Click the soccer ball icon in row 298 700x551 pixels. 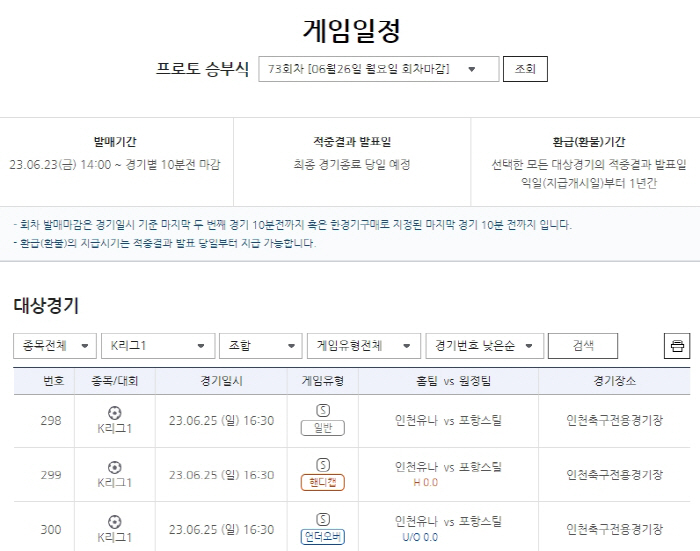114,412
